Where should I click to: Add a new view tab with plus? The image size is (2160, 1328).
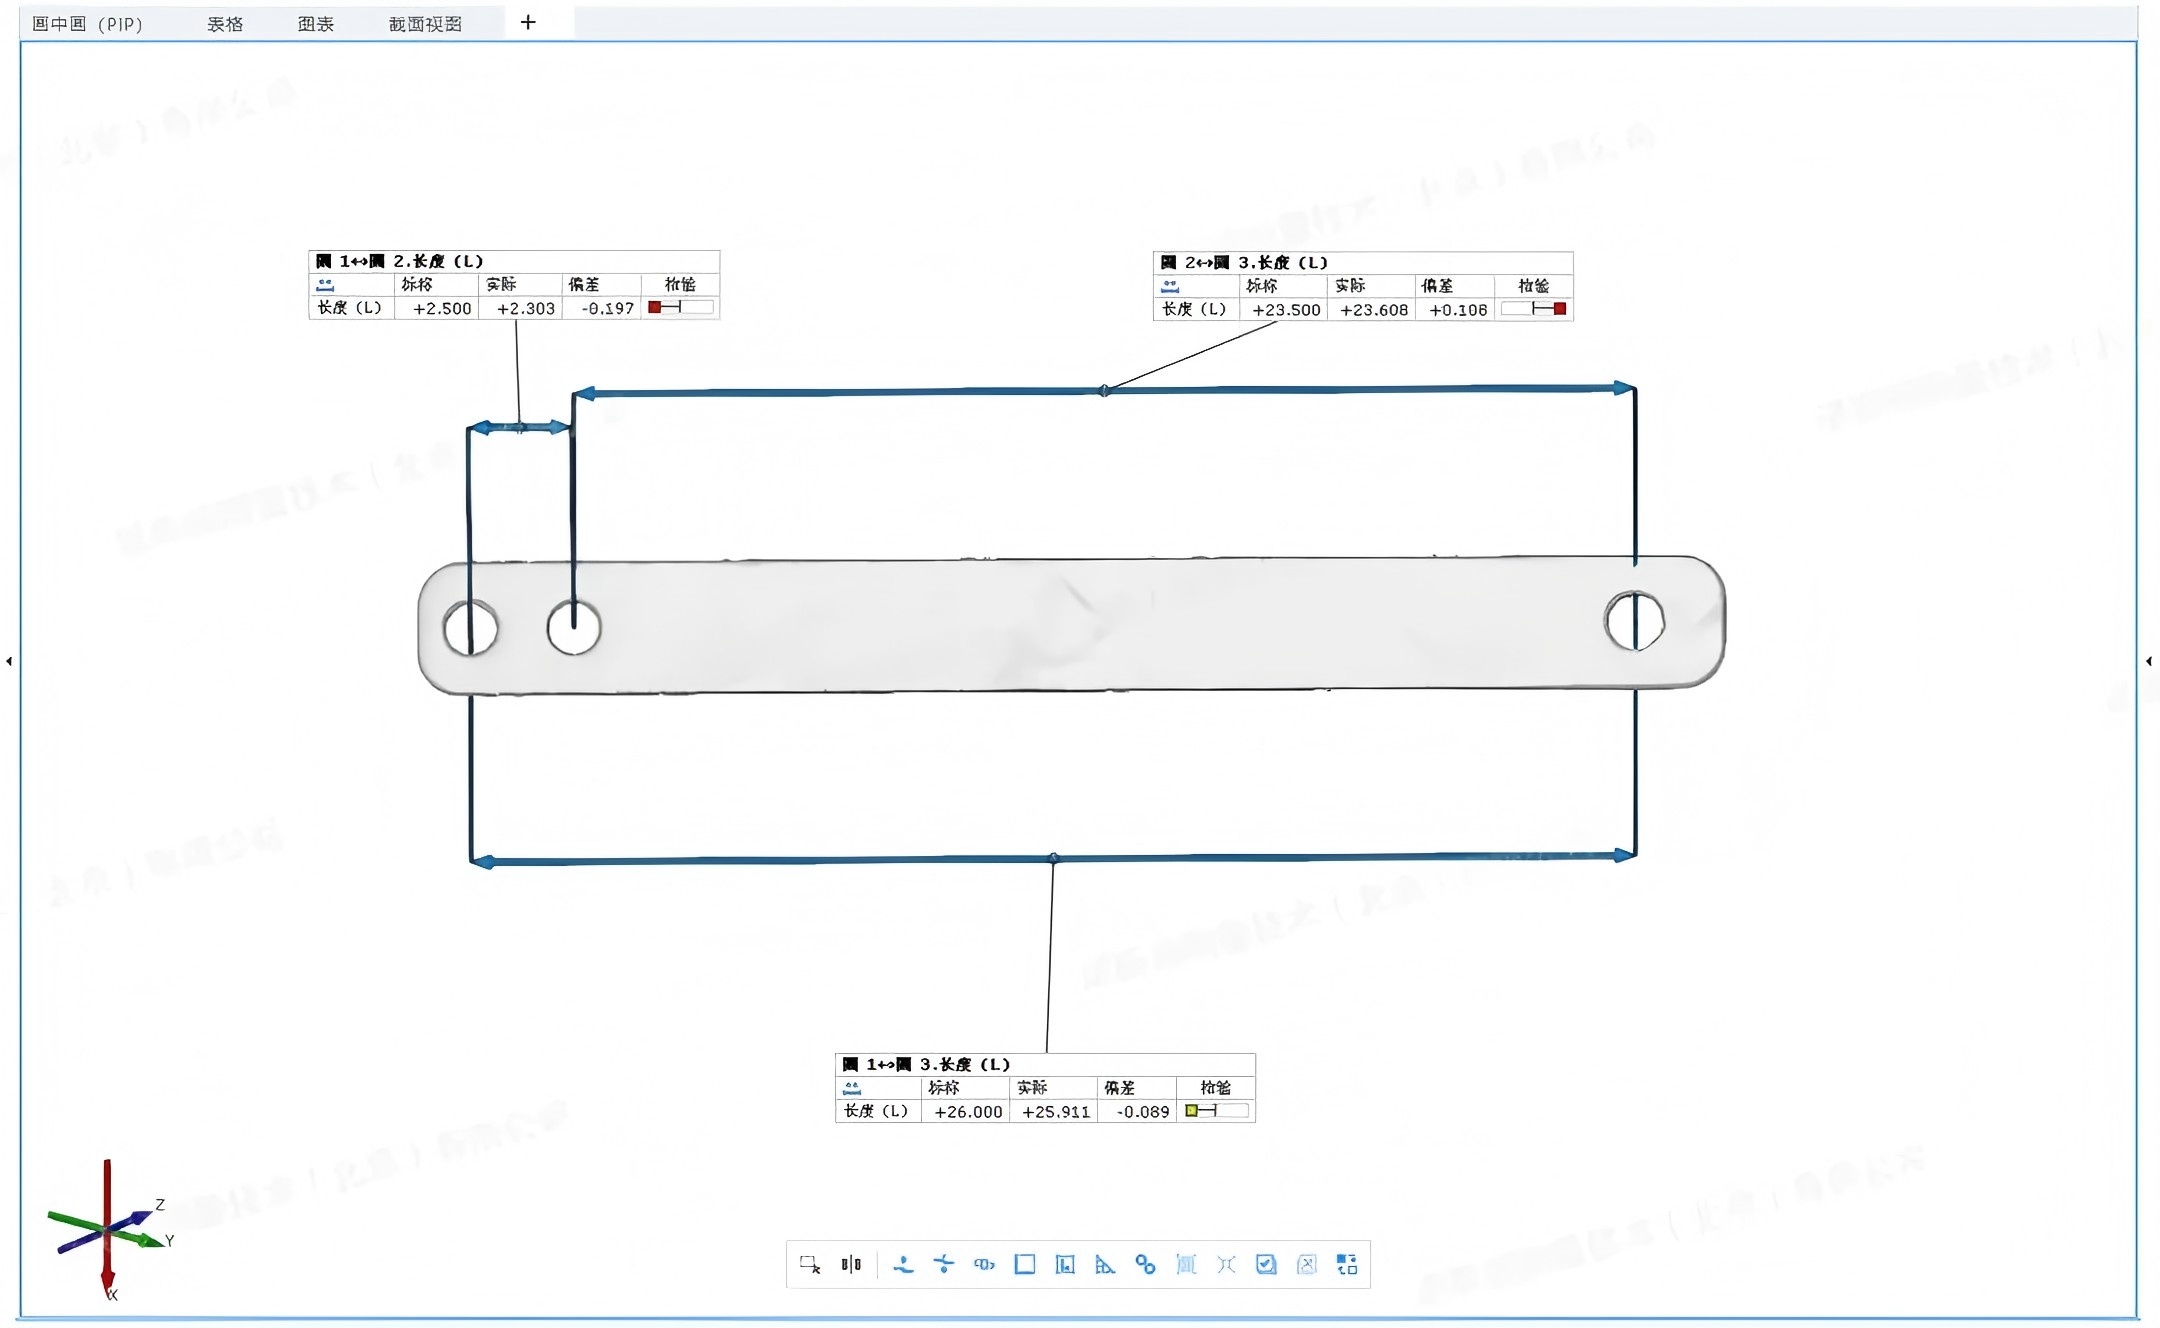[528, 22]
